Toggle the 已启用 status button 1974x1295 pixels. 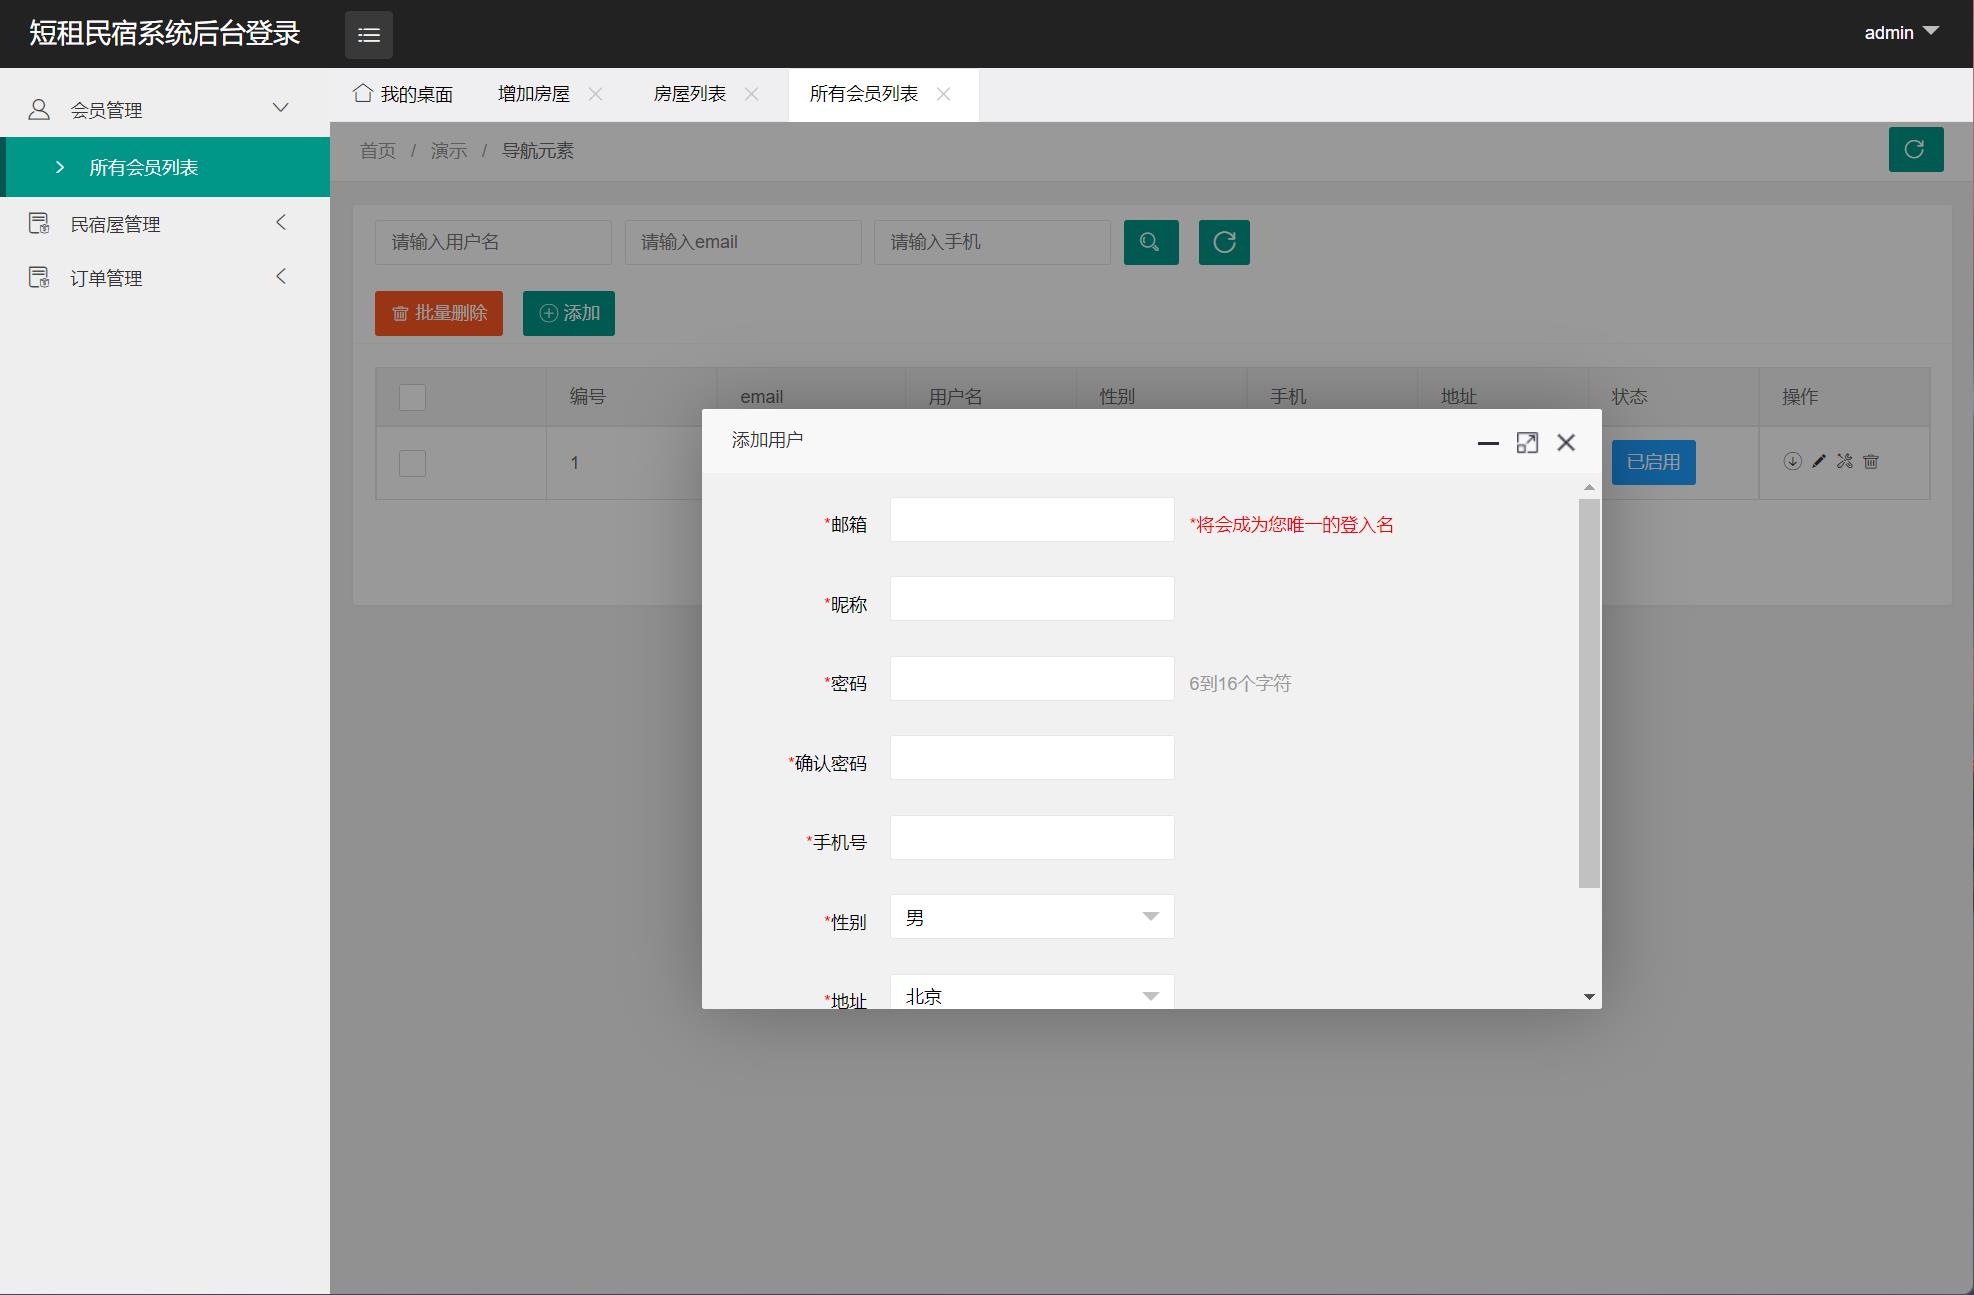pyautogui.click(x=1653, y=462)
